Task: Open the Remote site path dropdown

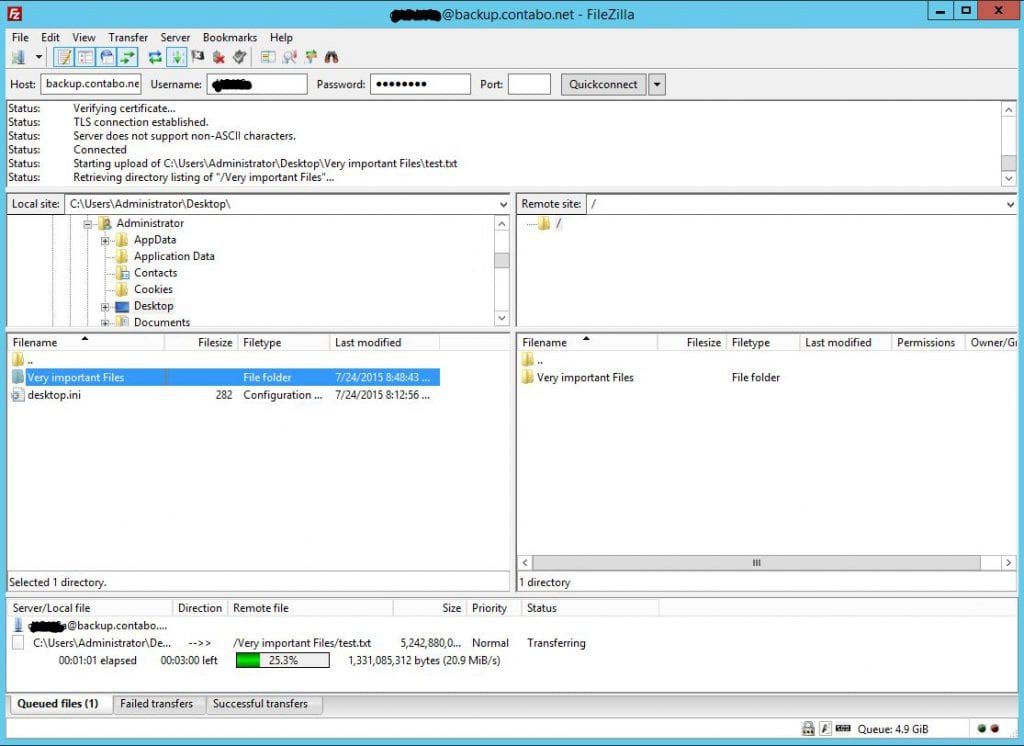Action: point(1010,204)
